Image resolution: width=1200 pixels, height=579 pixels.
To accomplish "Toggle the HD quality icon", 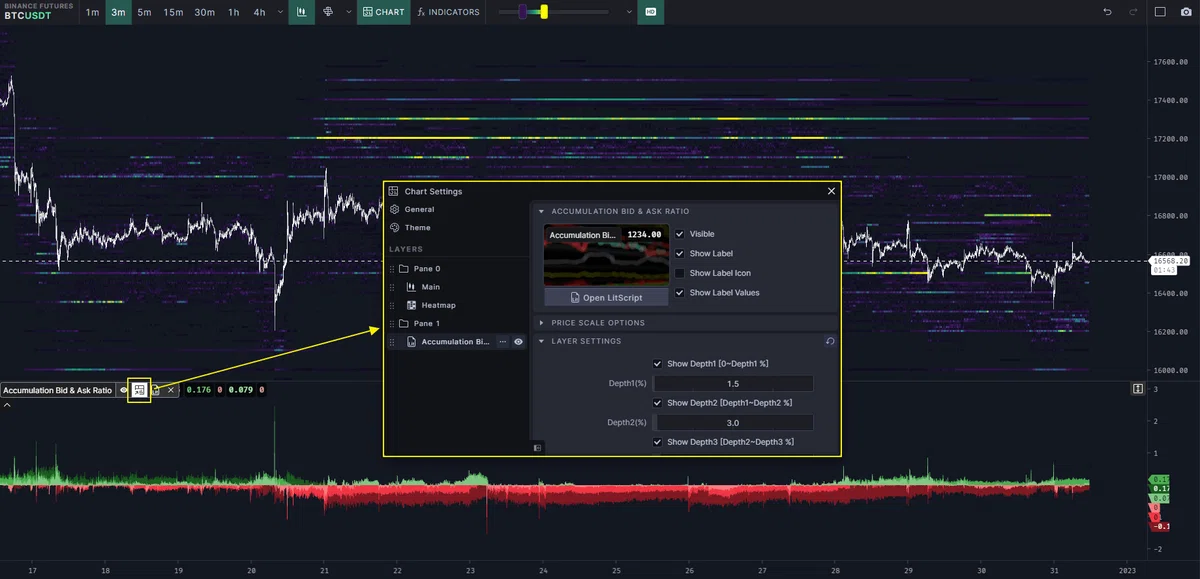I will [651, 12].
